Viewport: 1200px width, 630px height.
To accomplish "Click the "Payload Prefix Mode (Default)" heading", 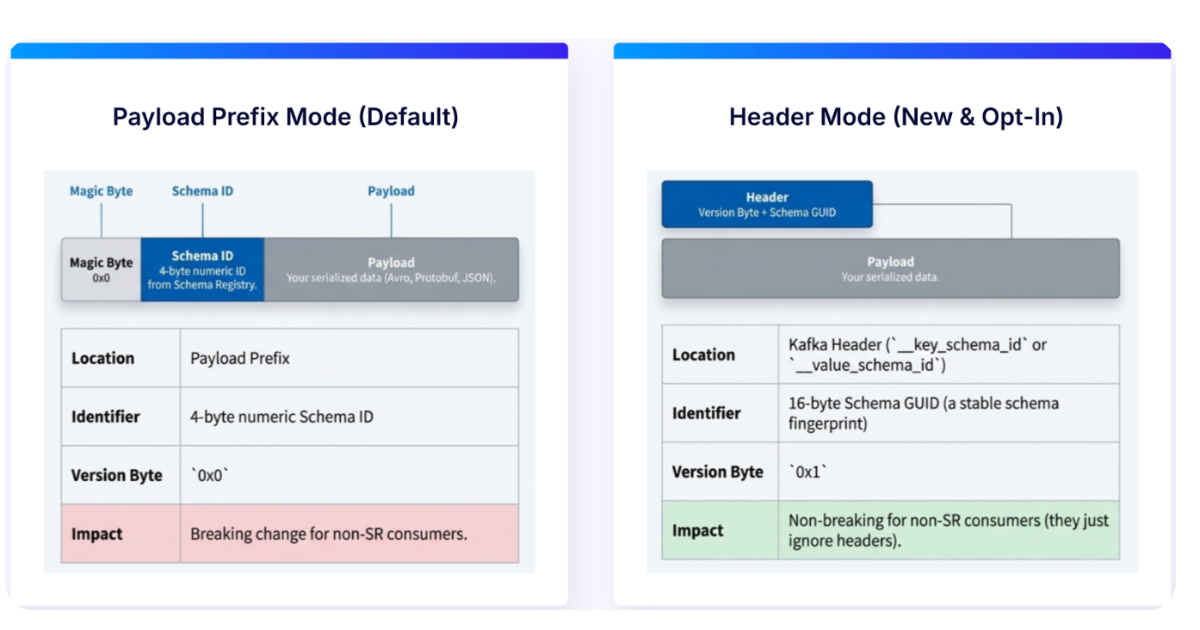I will tap(285, 116).
